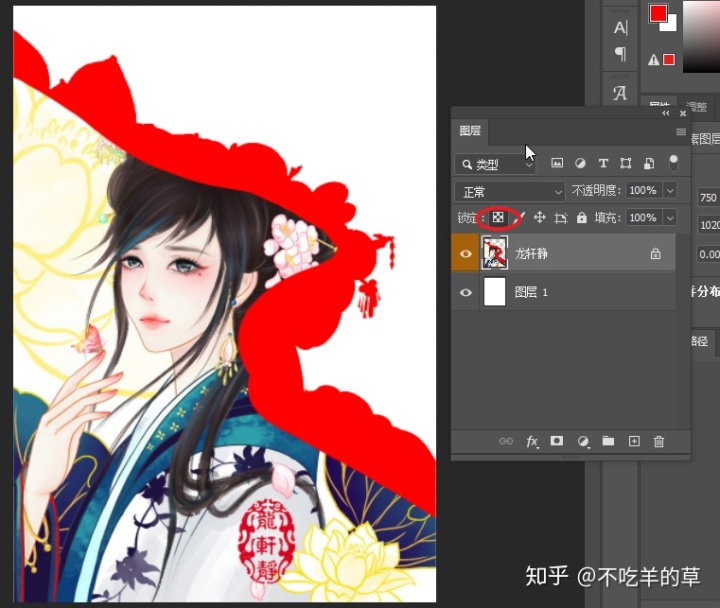Create new fill or adjustment layer
The width and height of the screenshot is (720, 608).
583,441
